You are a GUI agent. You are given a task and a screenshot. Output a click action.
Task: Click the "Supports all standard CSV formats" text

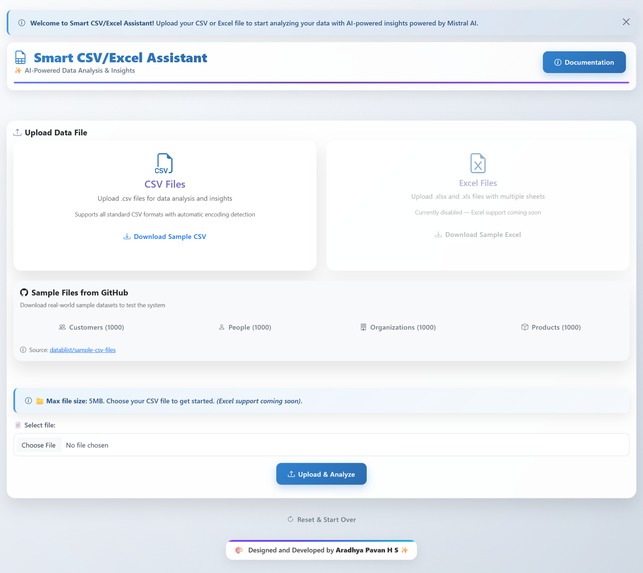tap(165, 214)
